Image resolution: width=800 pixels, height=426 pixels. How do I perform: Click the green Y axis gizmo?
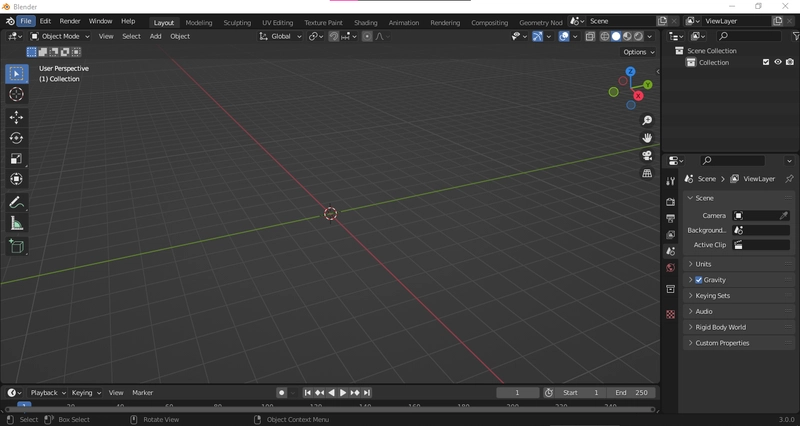coord(647,85)
